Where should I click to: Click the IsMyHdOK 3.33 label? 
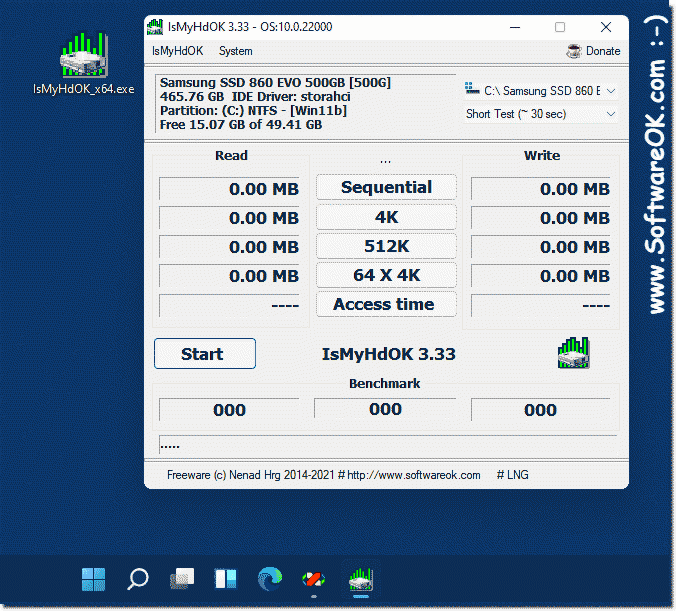pyautogui.click(x=388, y=354)
